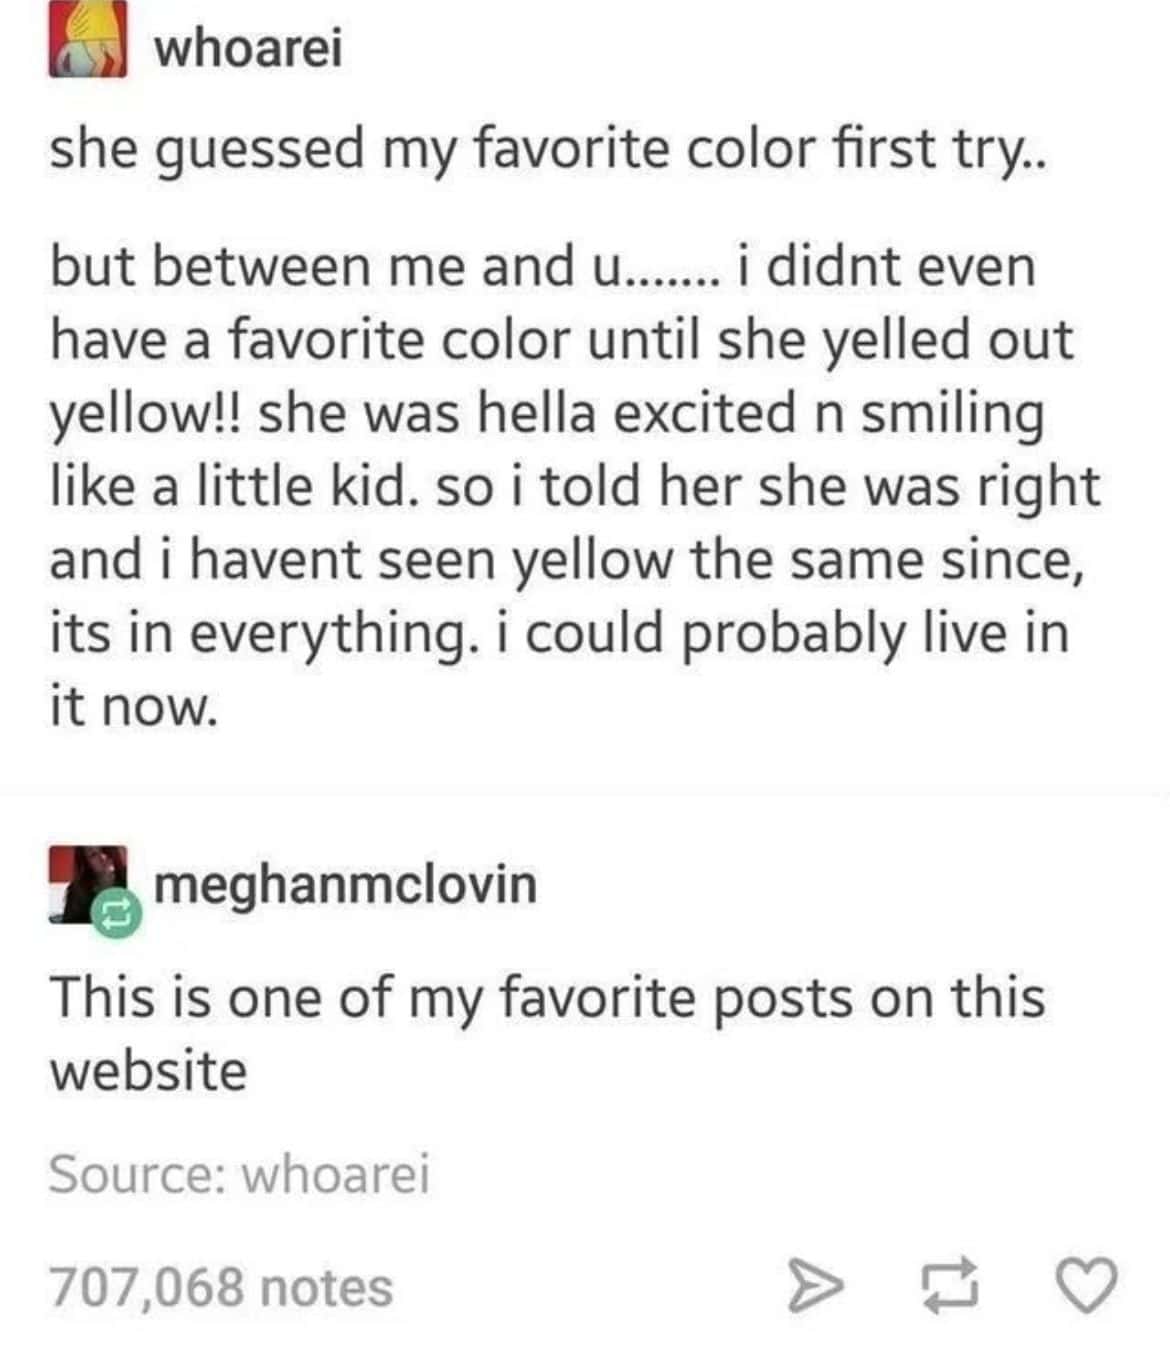This screenshot has height=1352, width=1170.
Task: Click the line starting with "yellow!!"
Action: click(x=547, y=416)
